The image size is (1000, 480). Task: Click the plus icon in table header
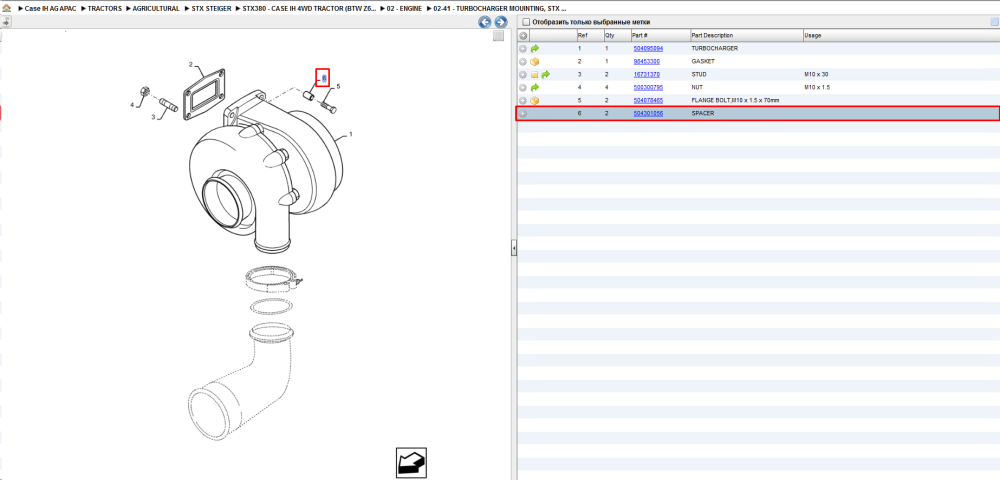click(523, 36)
